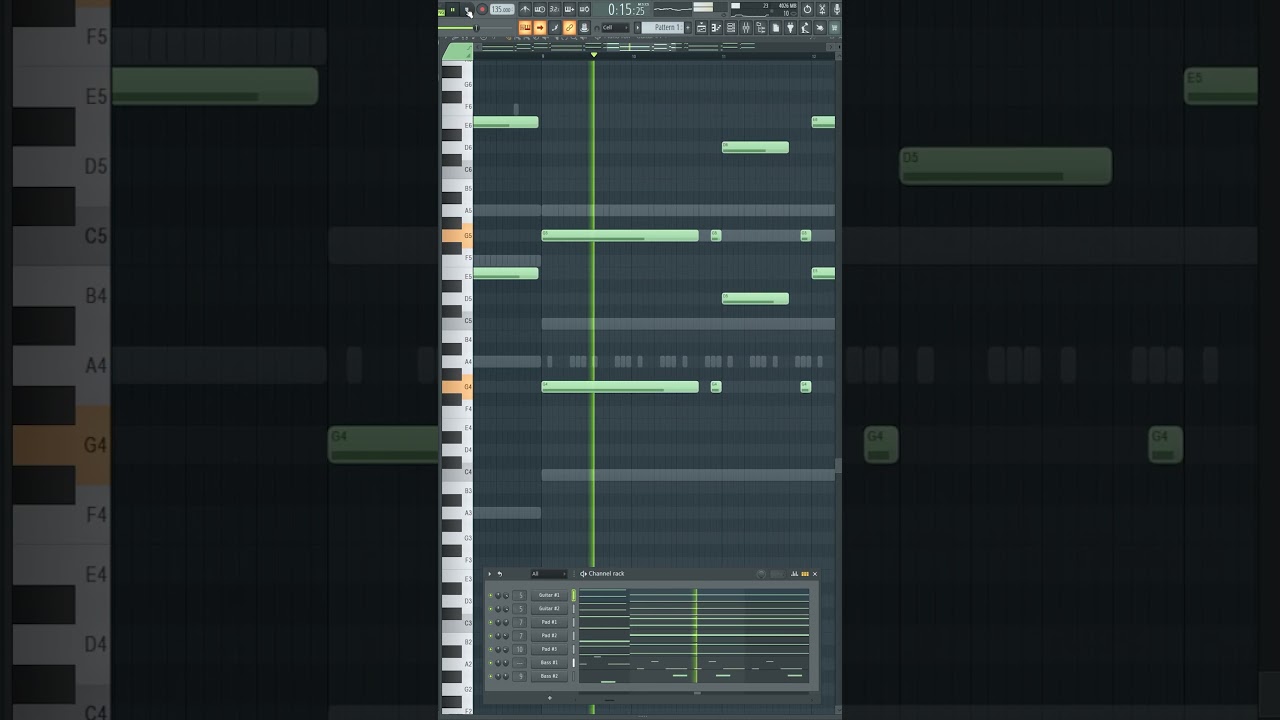Mute the Pad #2 channel LED
1280x720 pixels.
491,636
